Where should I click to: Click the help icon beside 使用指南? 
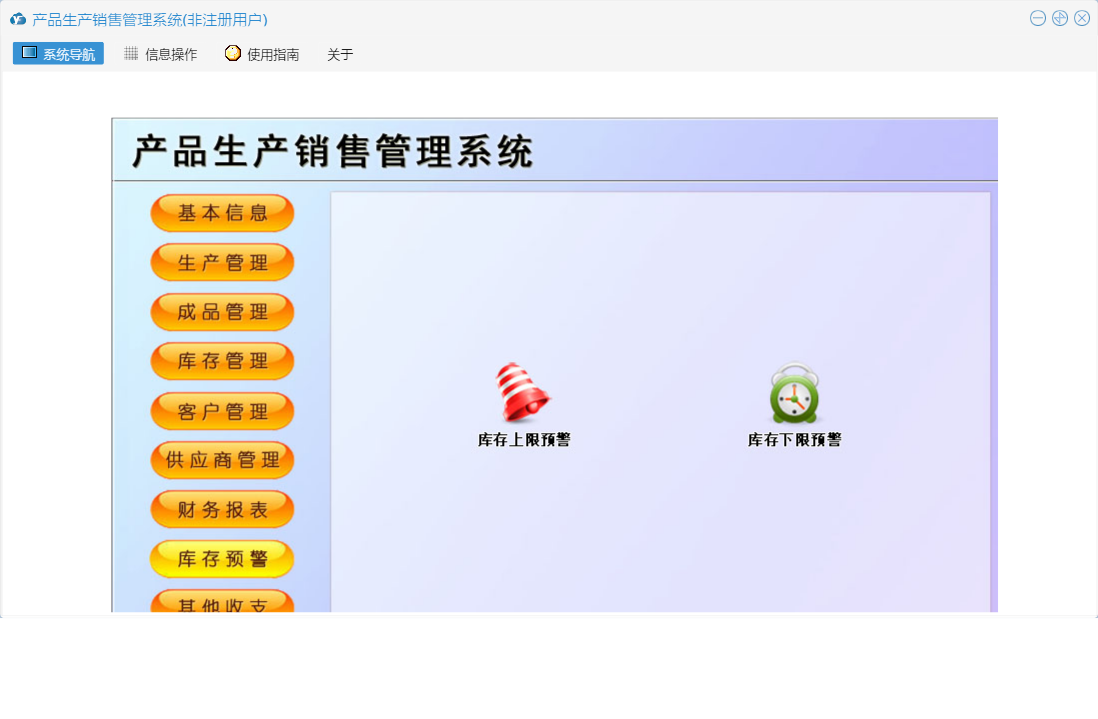pyautogui.click(x=232, y=53)
